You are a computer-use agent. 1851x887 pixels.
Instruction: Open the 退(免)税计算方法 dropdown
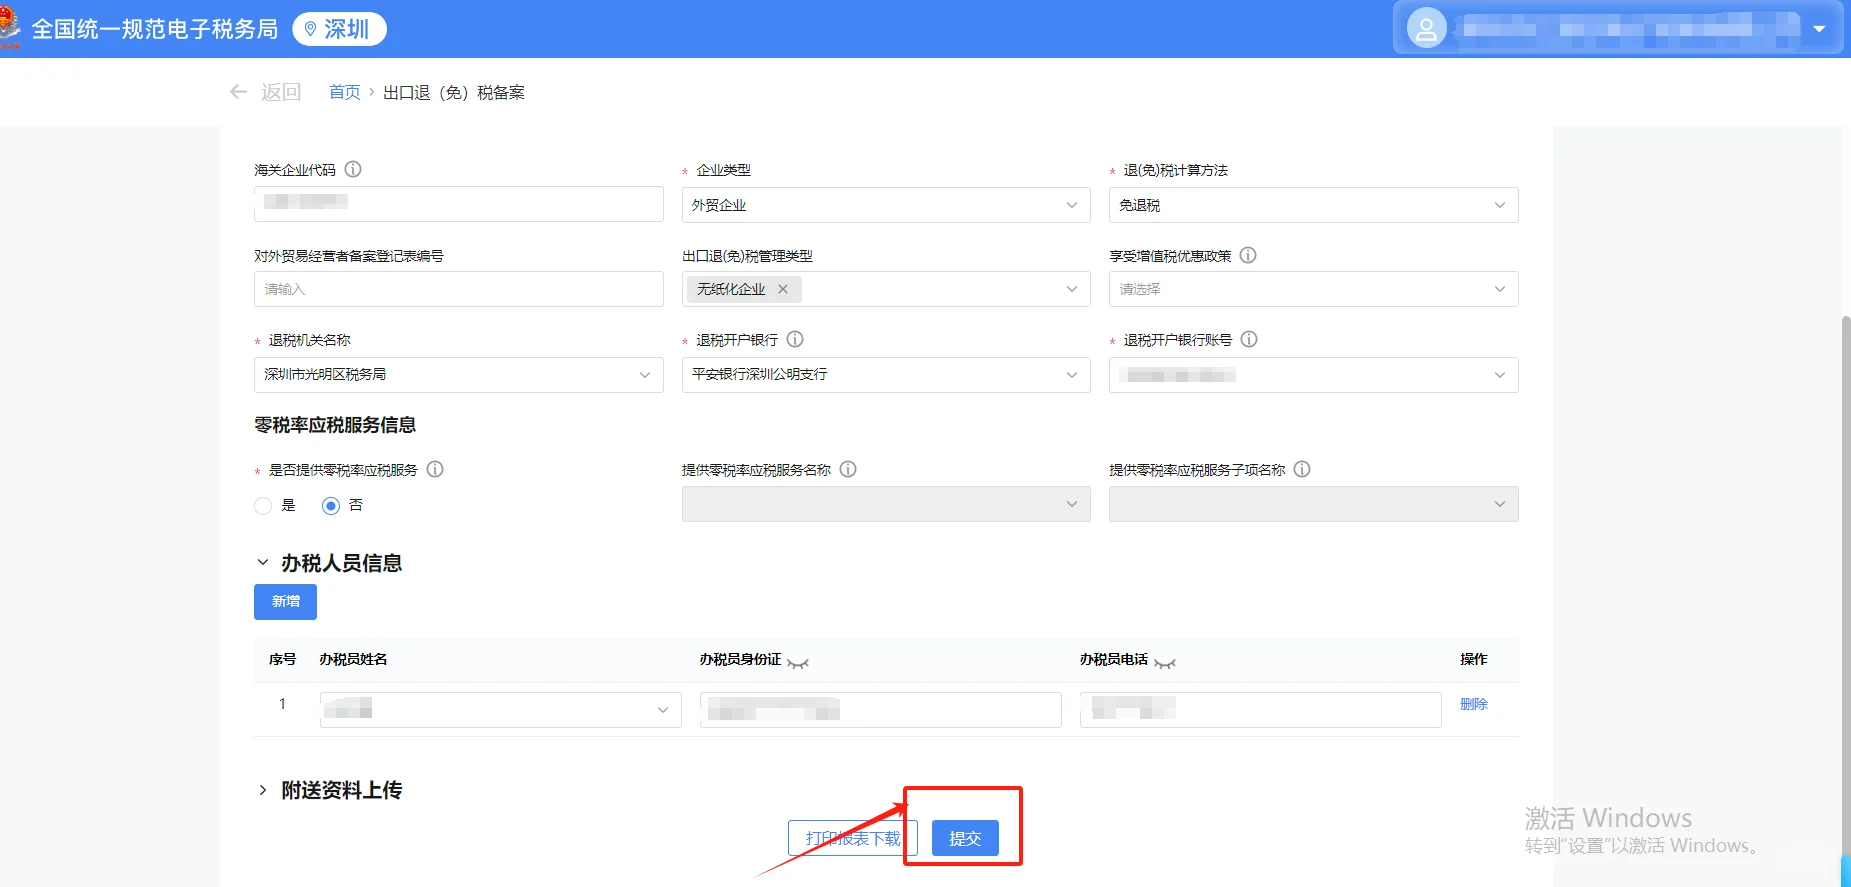coord(1313,205)
